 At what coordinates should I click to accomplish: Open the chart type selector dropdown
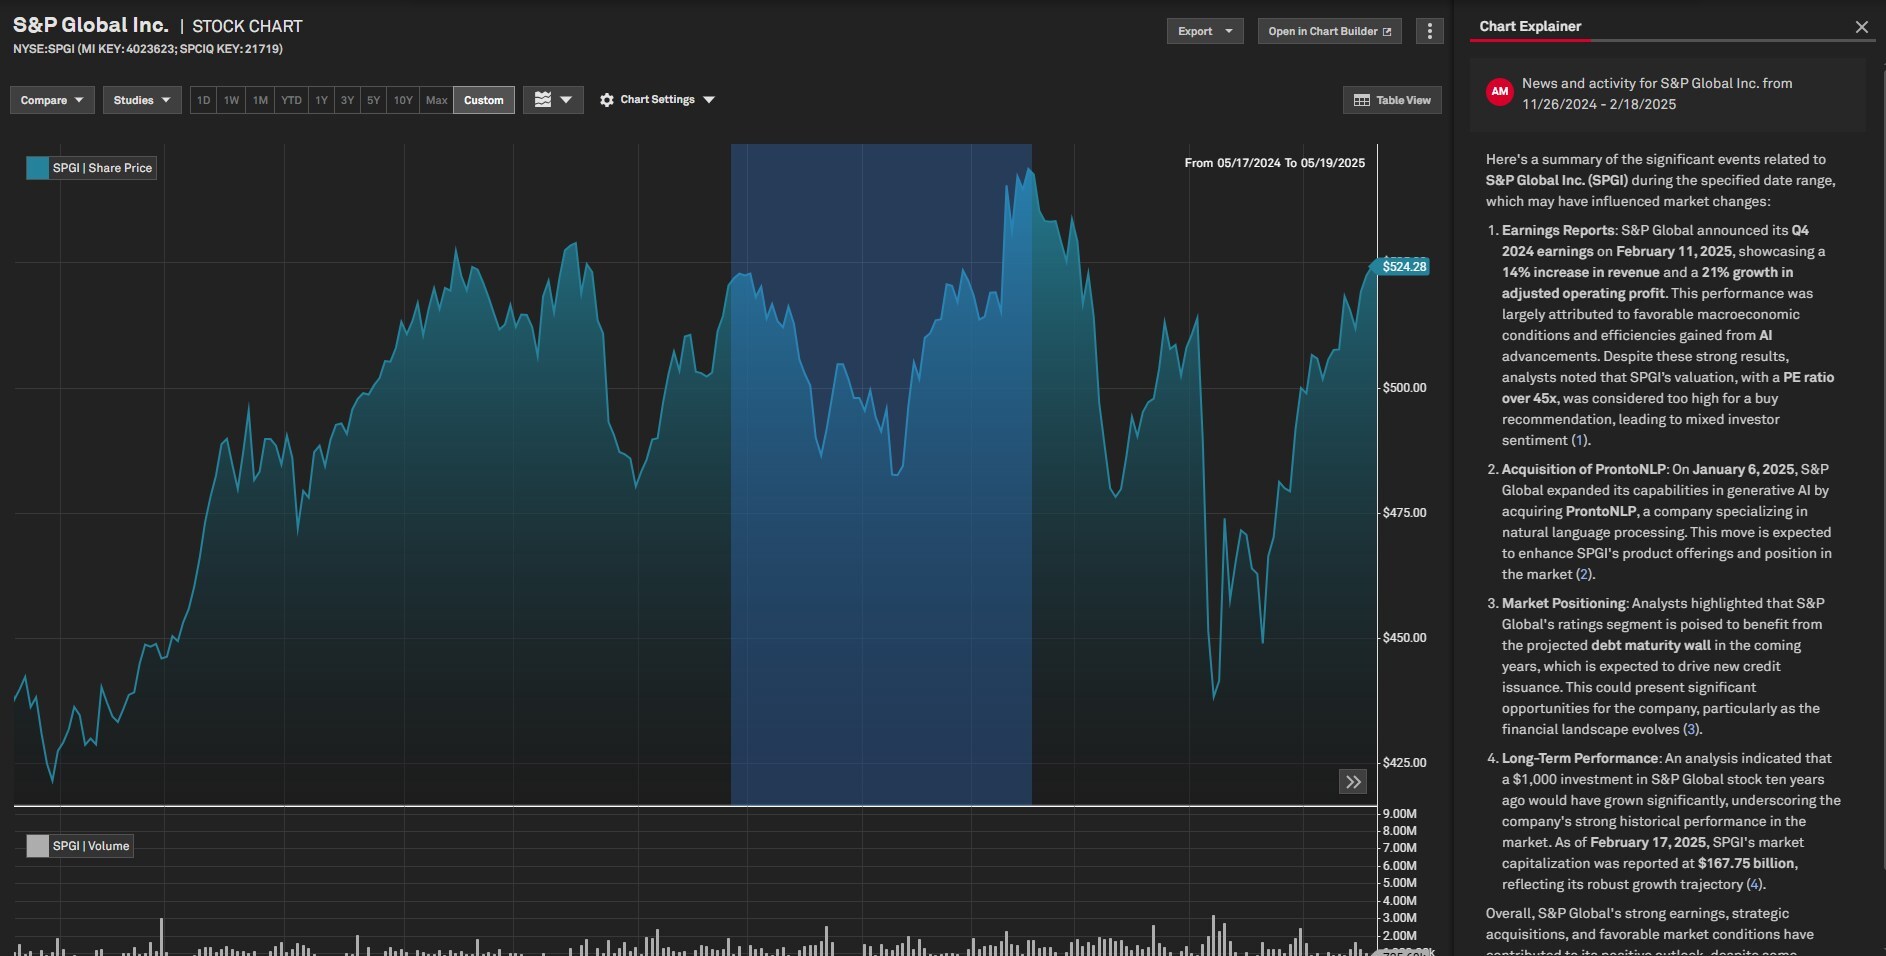(x=553, y=100)
